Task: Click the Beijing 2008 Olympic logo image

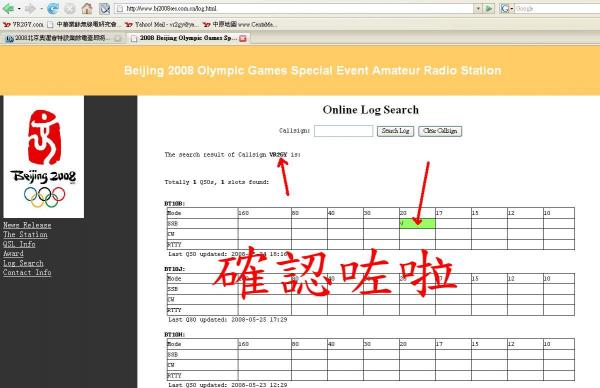Action: coord(44,157)
